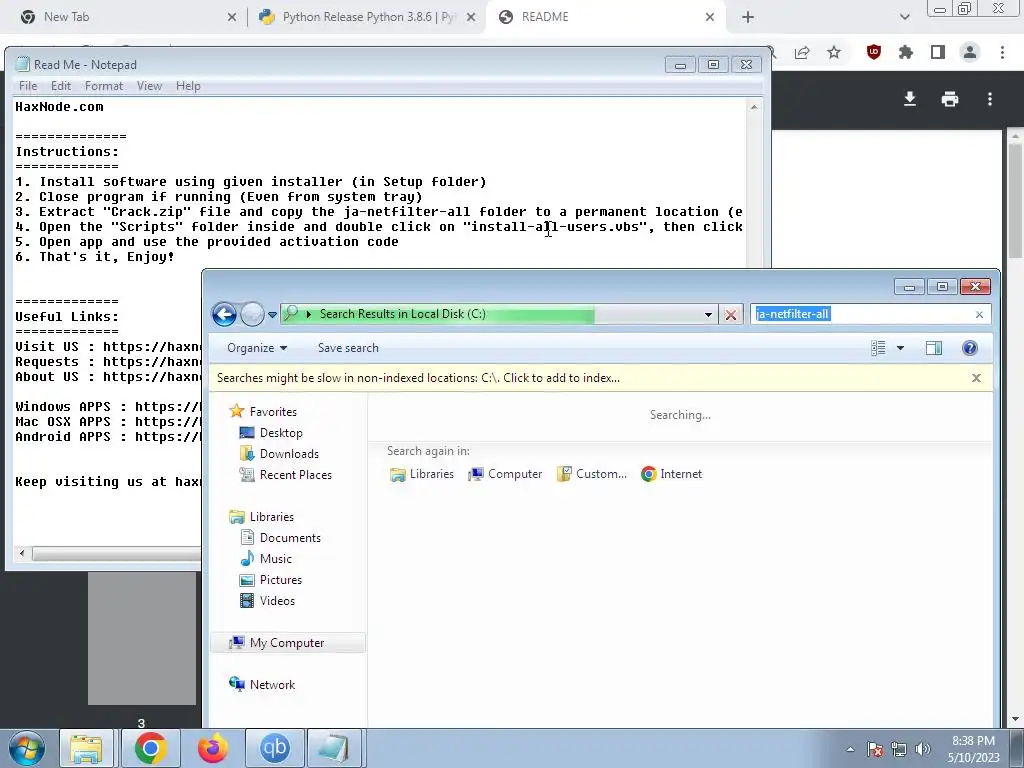Click the non-indexed locations info bar
The width and height of the screenshot is (1024, 768).
601,378
